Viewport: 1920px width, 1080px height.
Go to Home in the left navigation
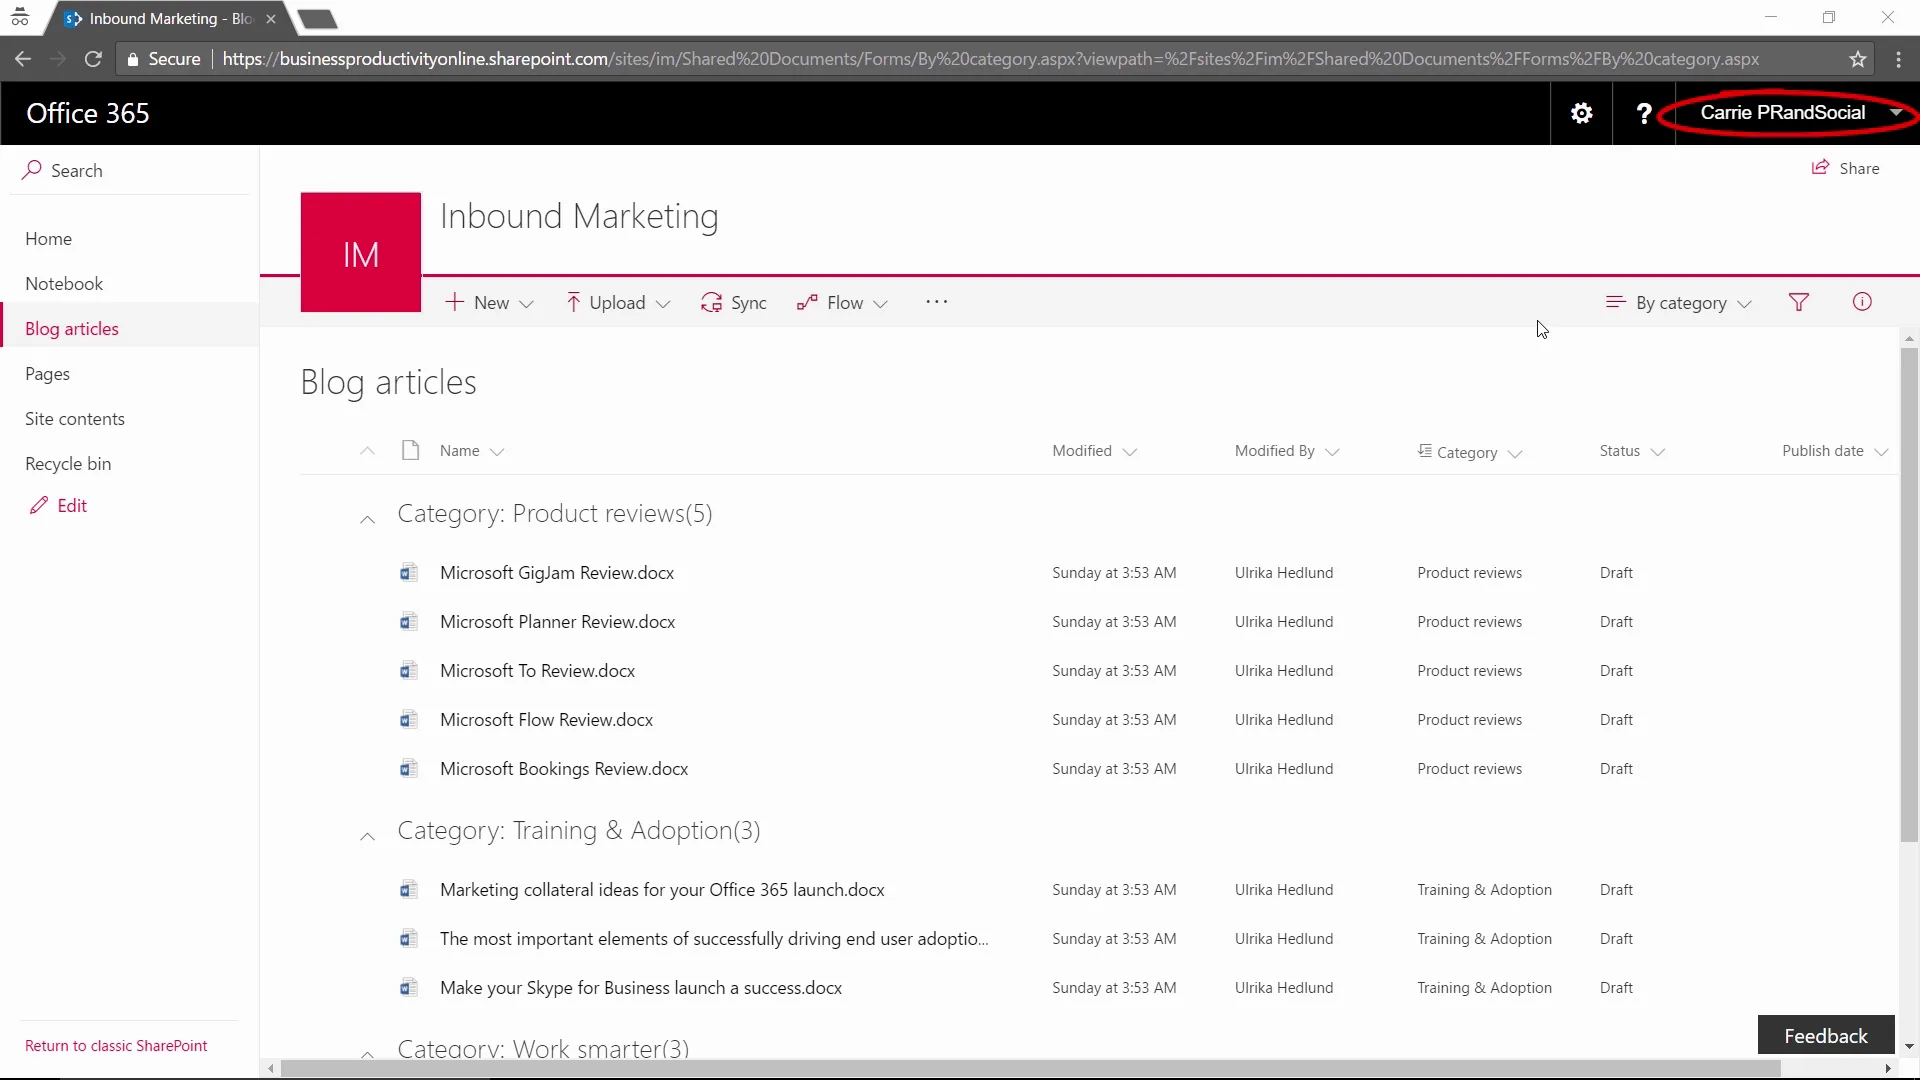tap(48, 239)
